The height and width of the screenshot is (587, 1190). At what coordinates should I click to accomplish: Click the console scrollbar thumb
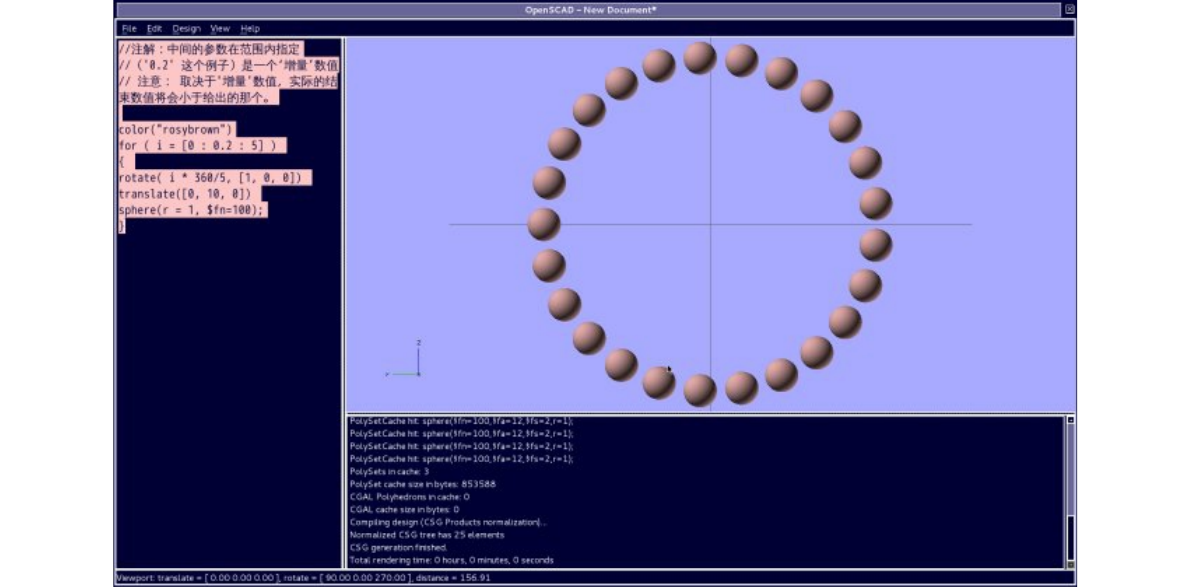click(1071, 538)
